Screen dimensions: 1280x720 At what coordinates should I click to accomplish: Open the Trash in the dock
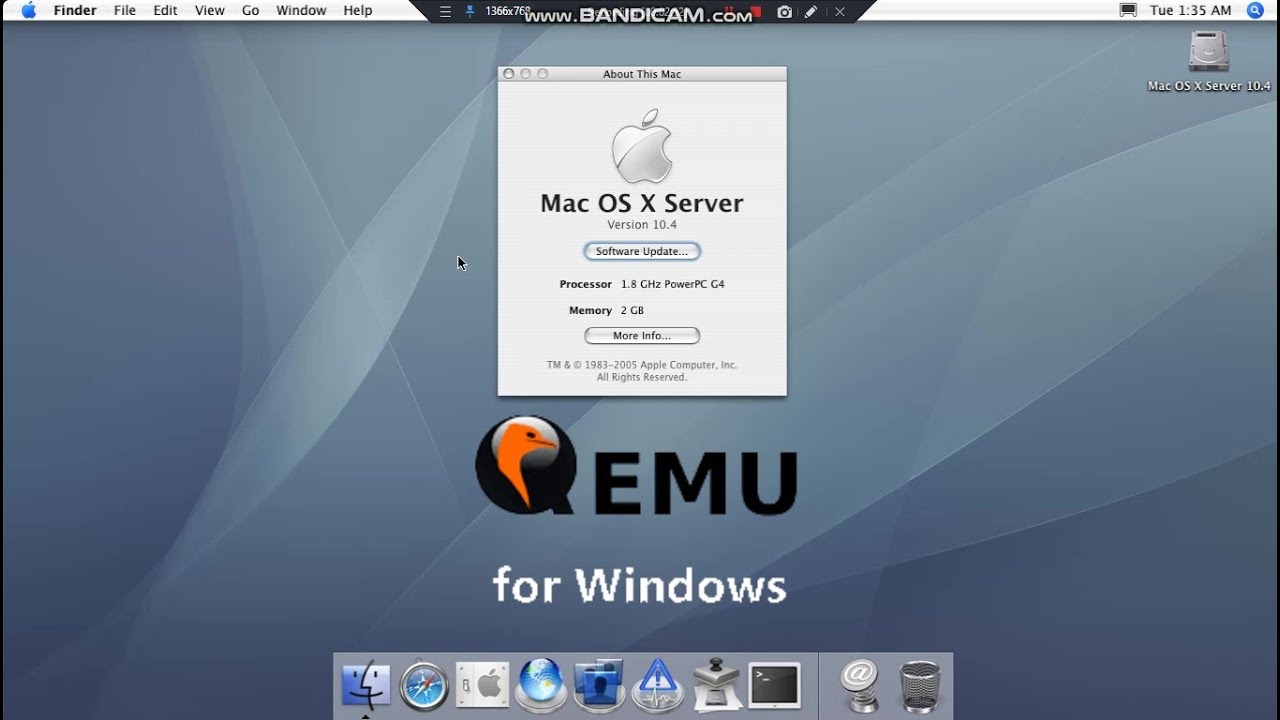tap(919, 686)
